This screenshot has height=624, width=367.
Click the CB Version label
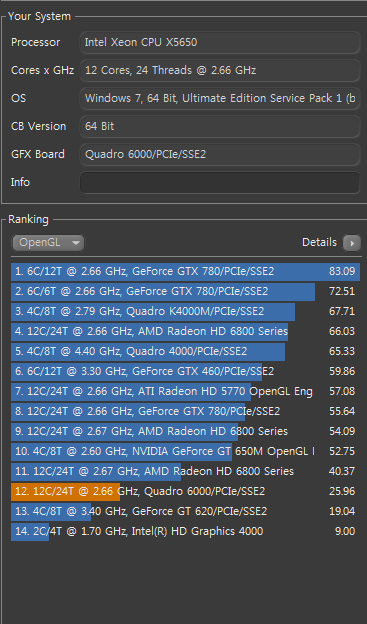click(x=39, y=126)
